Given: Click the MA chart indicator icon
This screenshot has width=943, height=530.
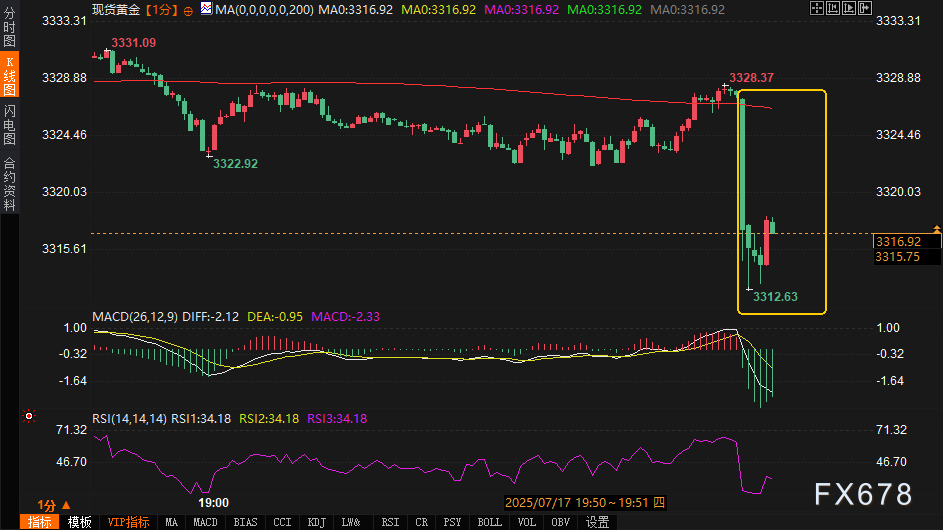Looking at the screenshot, I should (x=206, y=9).
